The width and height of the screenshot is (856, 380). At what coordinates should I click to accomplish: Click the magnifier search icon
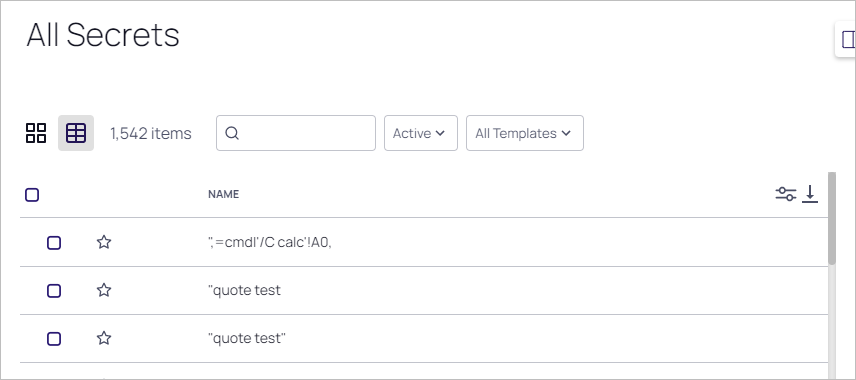pos(232,133)
